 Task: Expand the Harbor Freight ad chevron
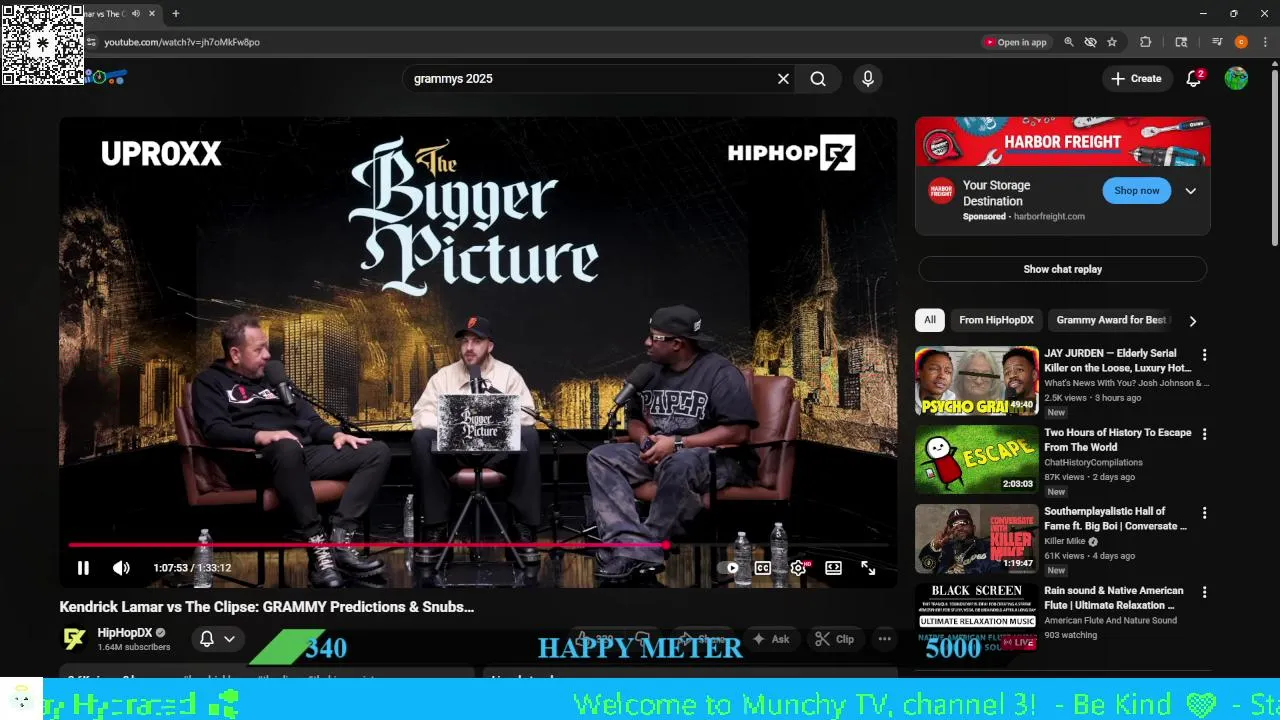click(1190, 191)
